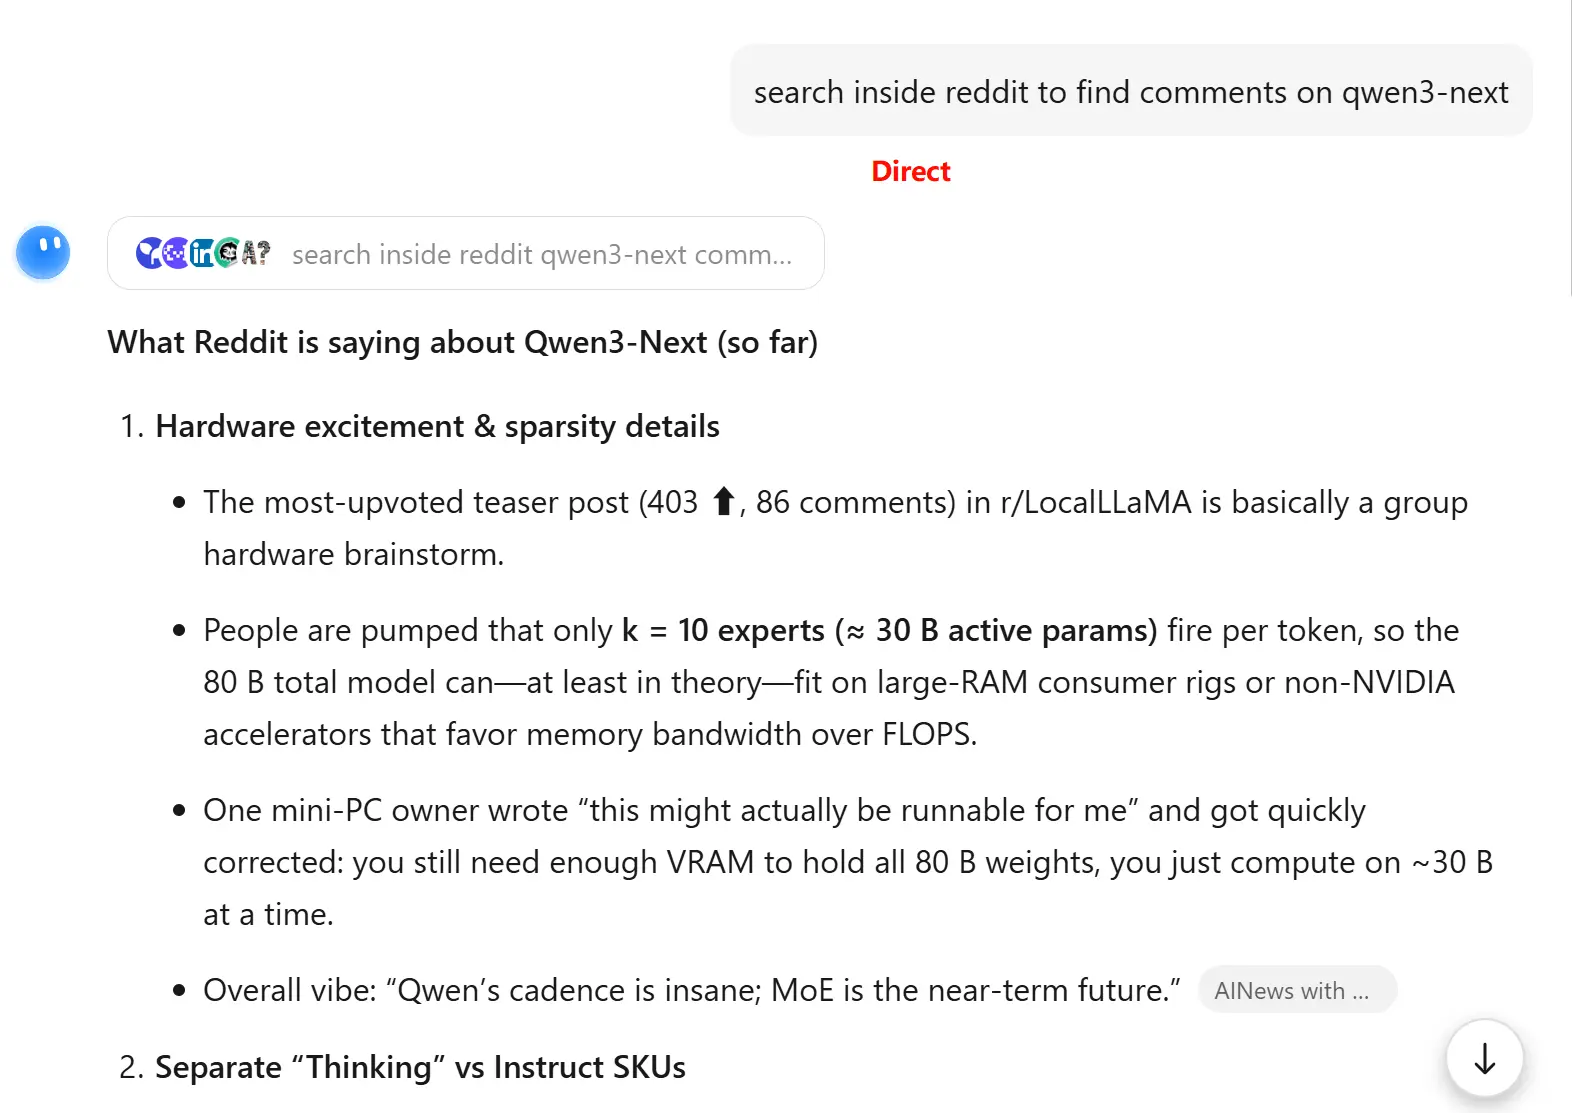
Task: Click the 'What Reddit is saying' heading
Action: [x=462, y=342]
